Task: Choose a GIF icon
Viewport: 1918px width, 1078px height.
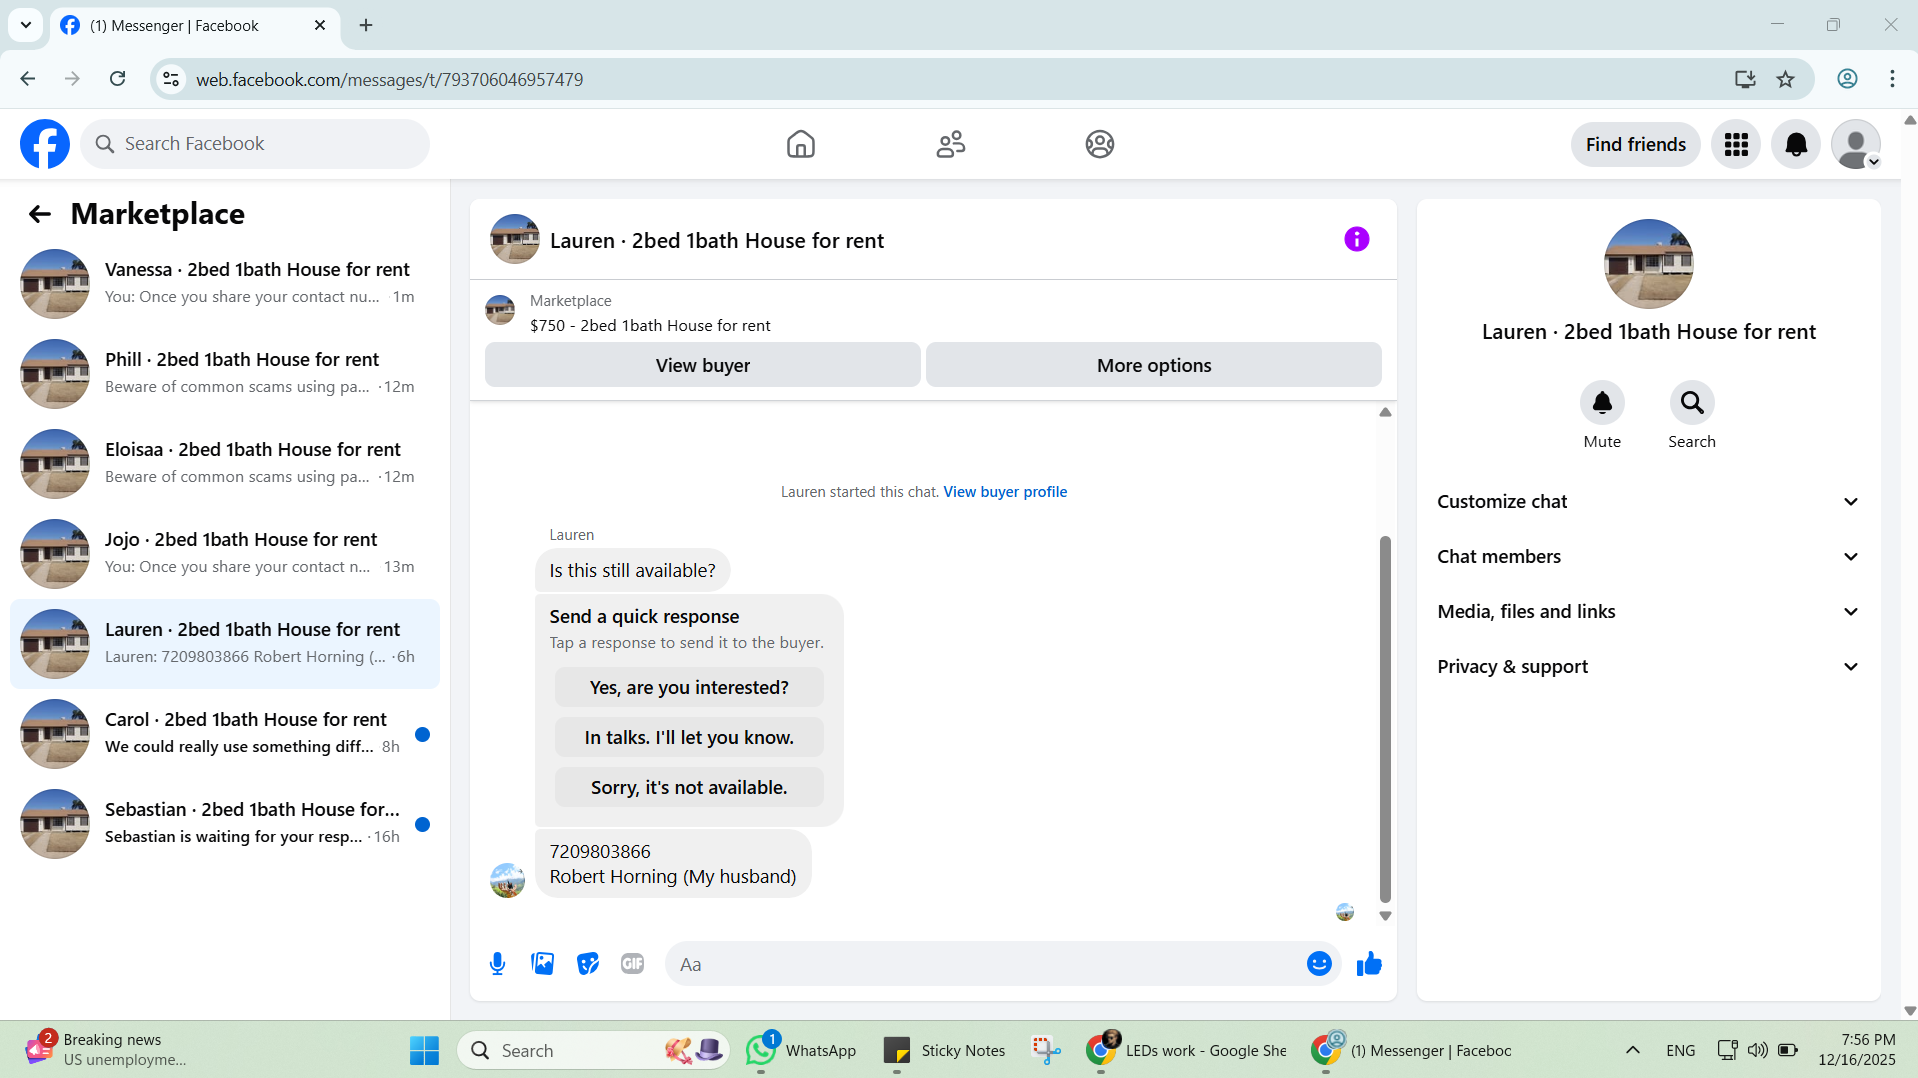Action: pos(632,964)
